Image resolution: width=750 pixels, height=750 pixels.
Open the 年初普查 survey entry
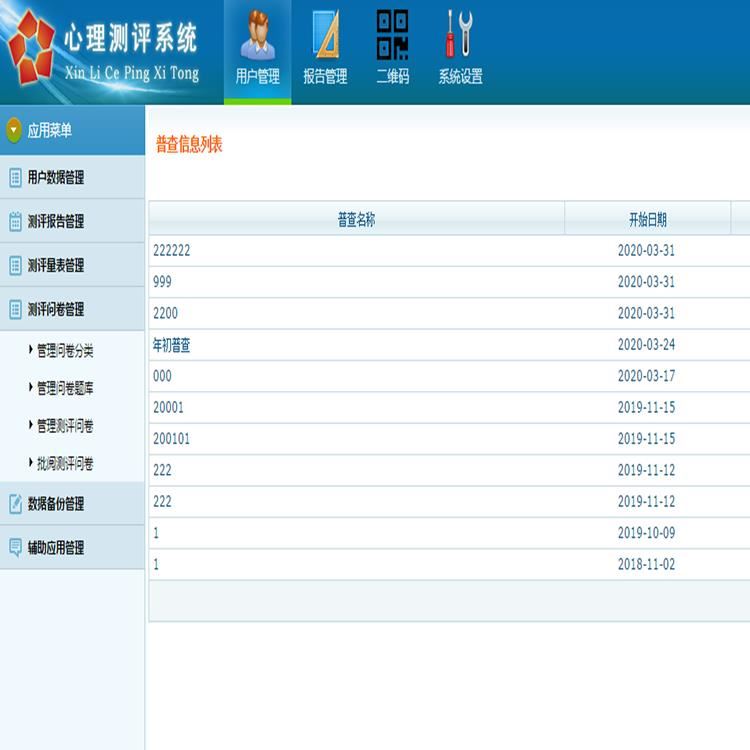[x=171, y=344]
